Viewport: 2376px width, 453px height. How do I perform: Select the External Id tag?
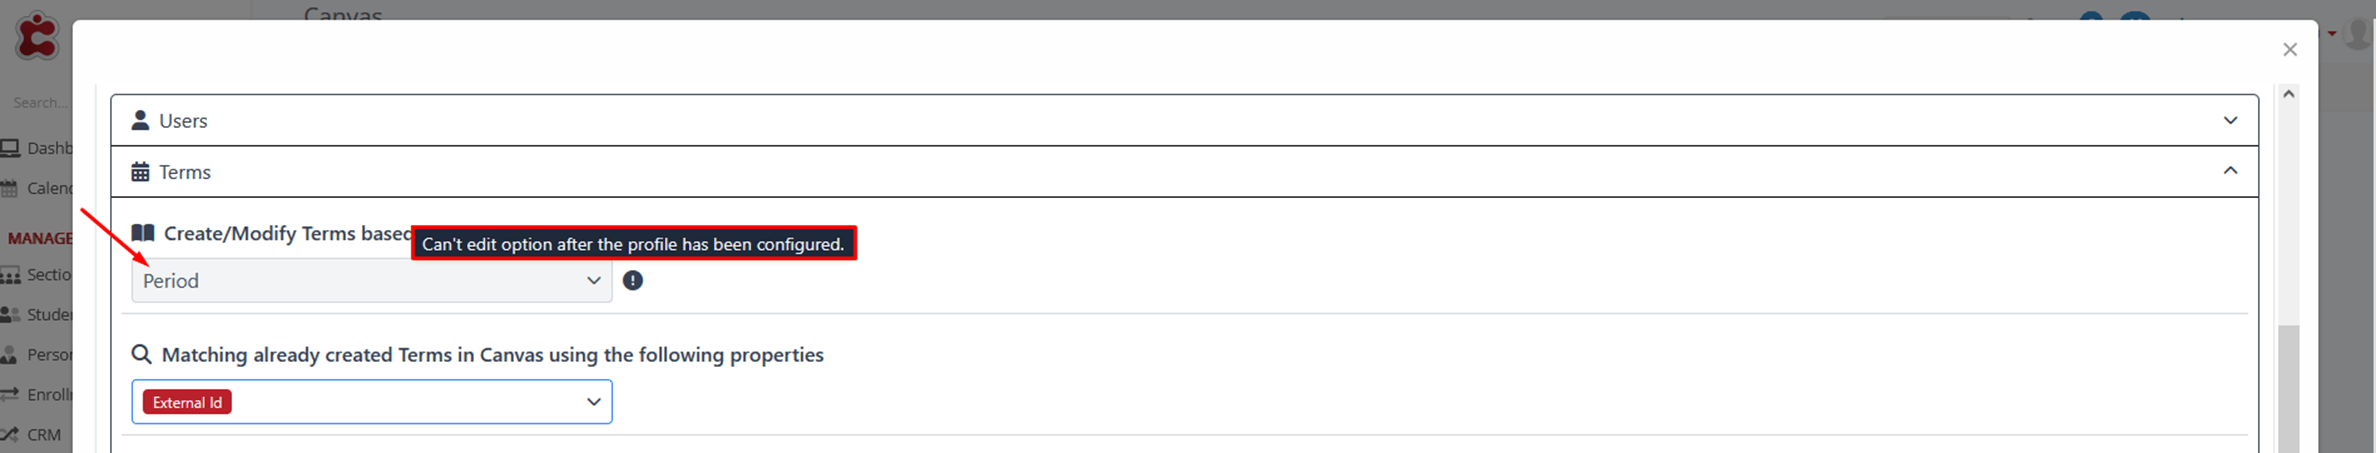(187, 402)
